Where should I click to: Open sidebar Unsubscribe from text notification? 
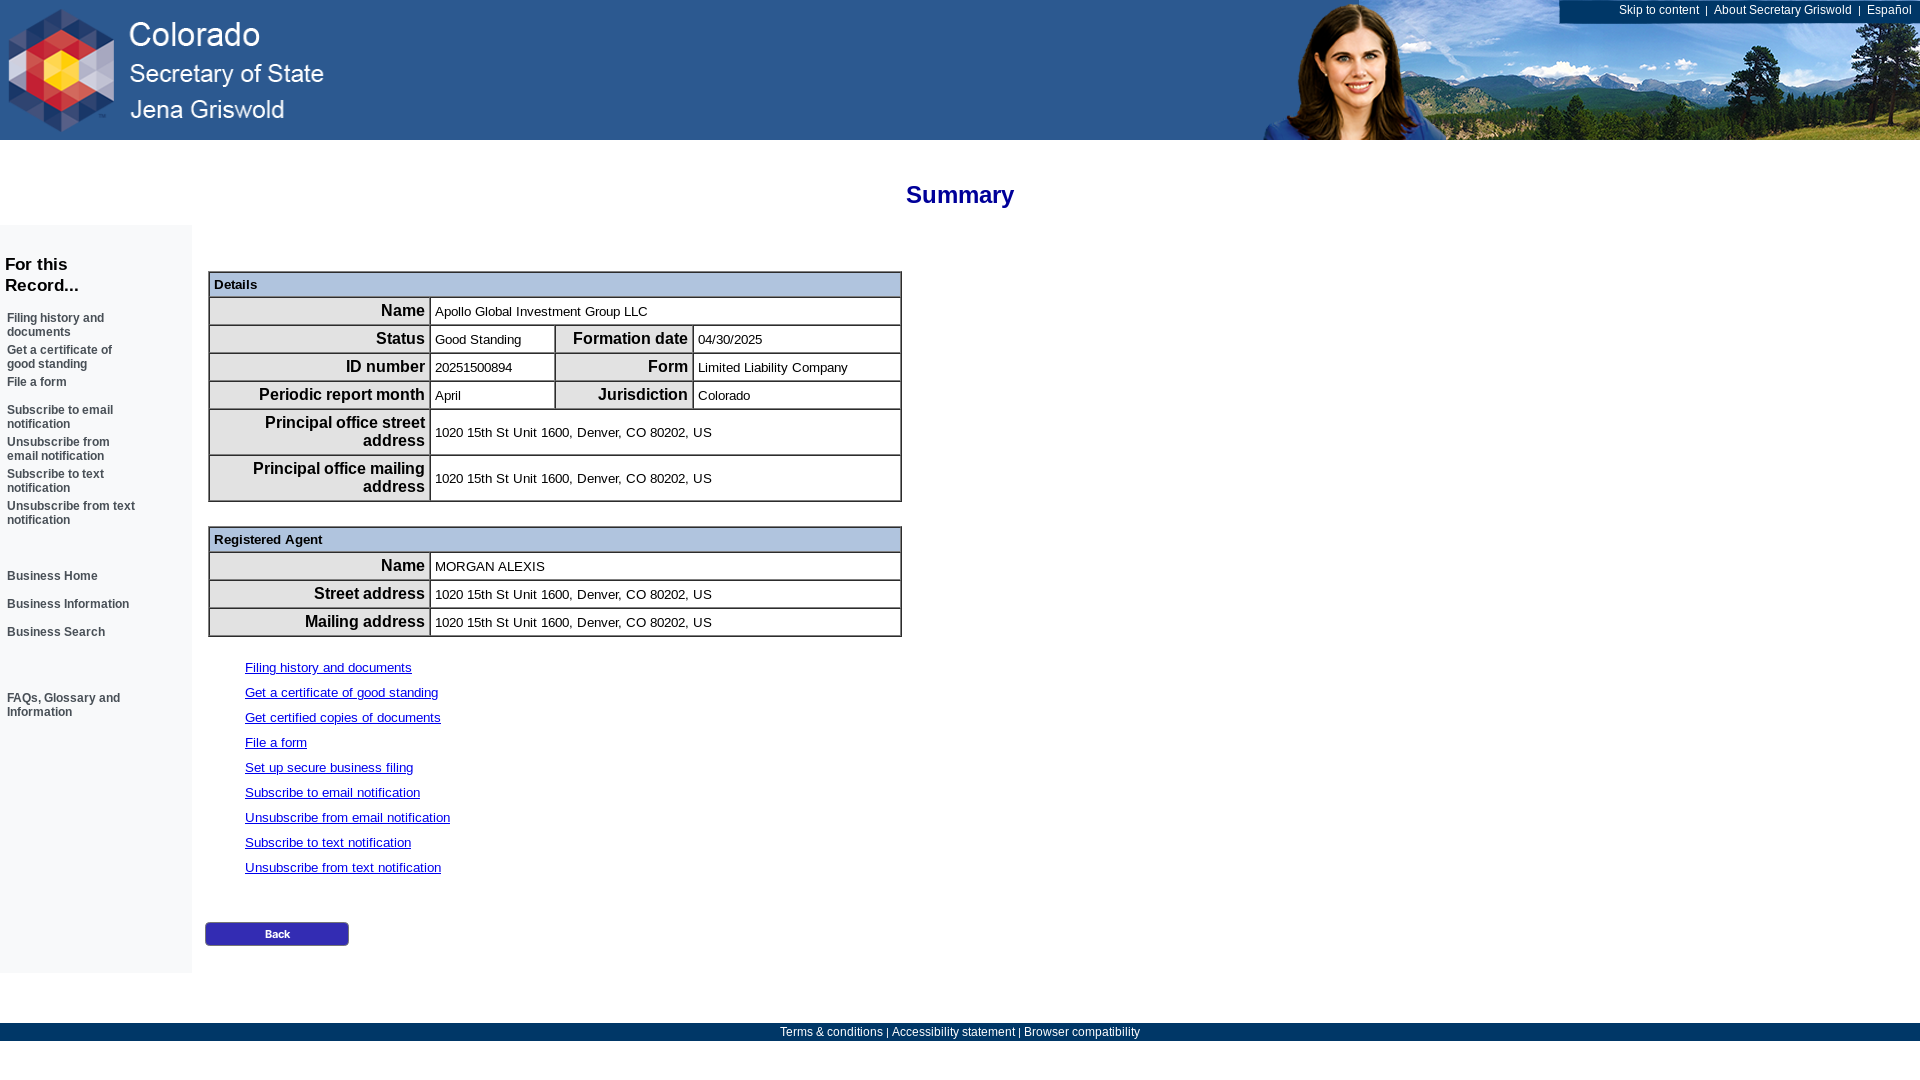click(71, 513)
